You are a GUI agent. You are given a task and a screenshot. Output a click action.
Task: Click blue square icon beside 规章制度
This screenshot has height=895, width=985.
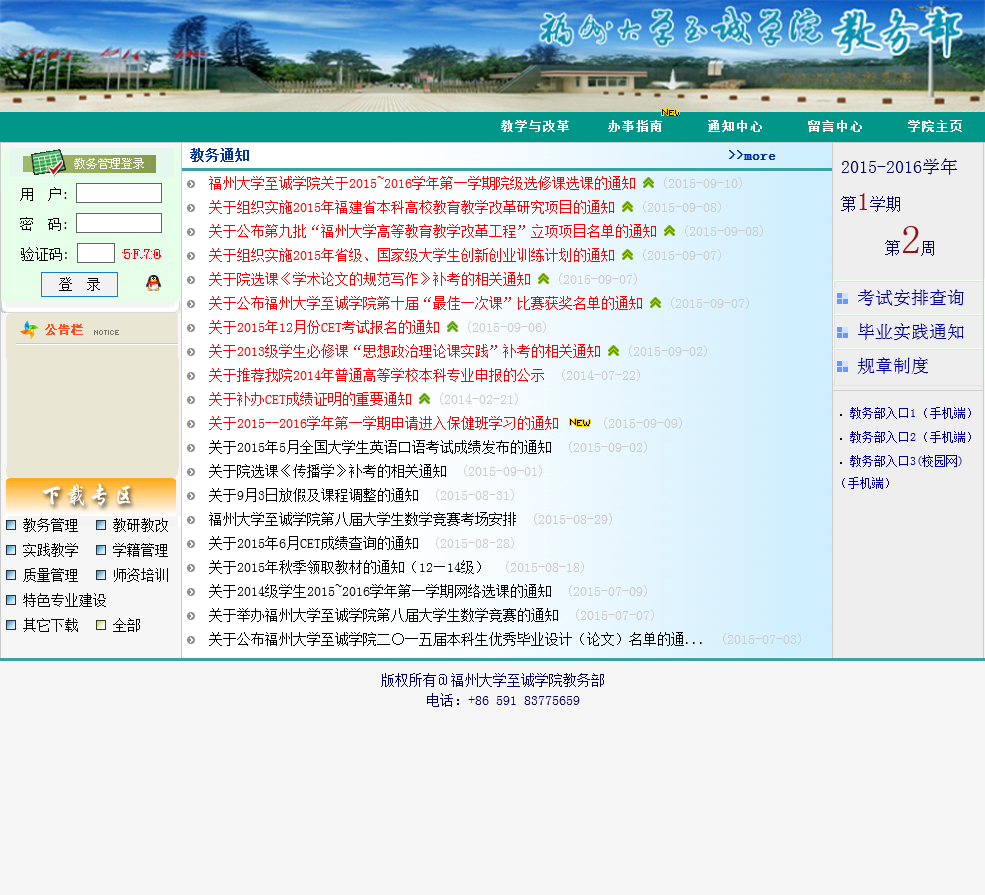pyautogui.click(x=842, y=367)
